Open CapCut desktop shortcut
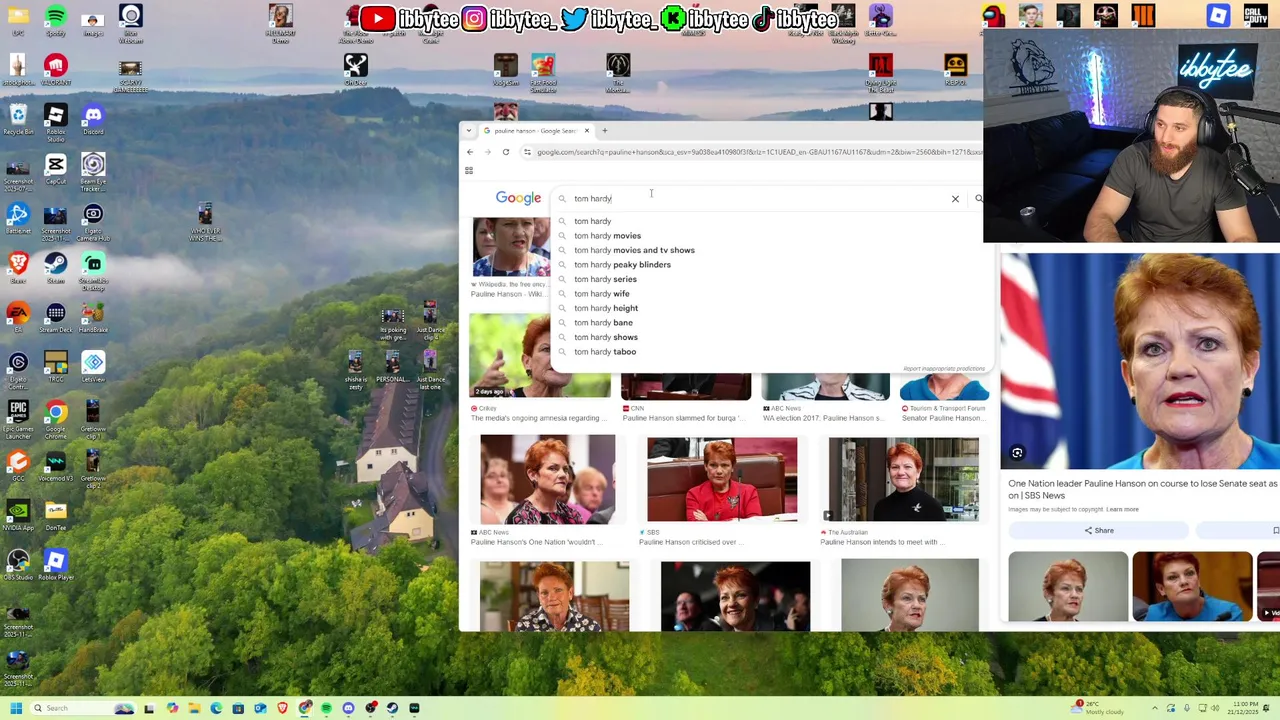1280x720 pixels. (x=55, y=168)
